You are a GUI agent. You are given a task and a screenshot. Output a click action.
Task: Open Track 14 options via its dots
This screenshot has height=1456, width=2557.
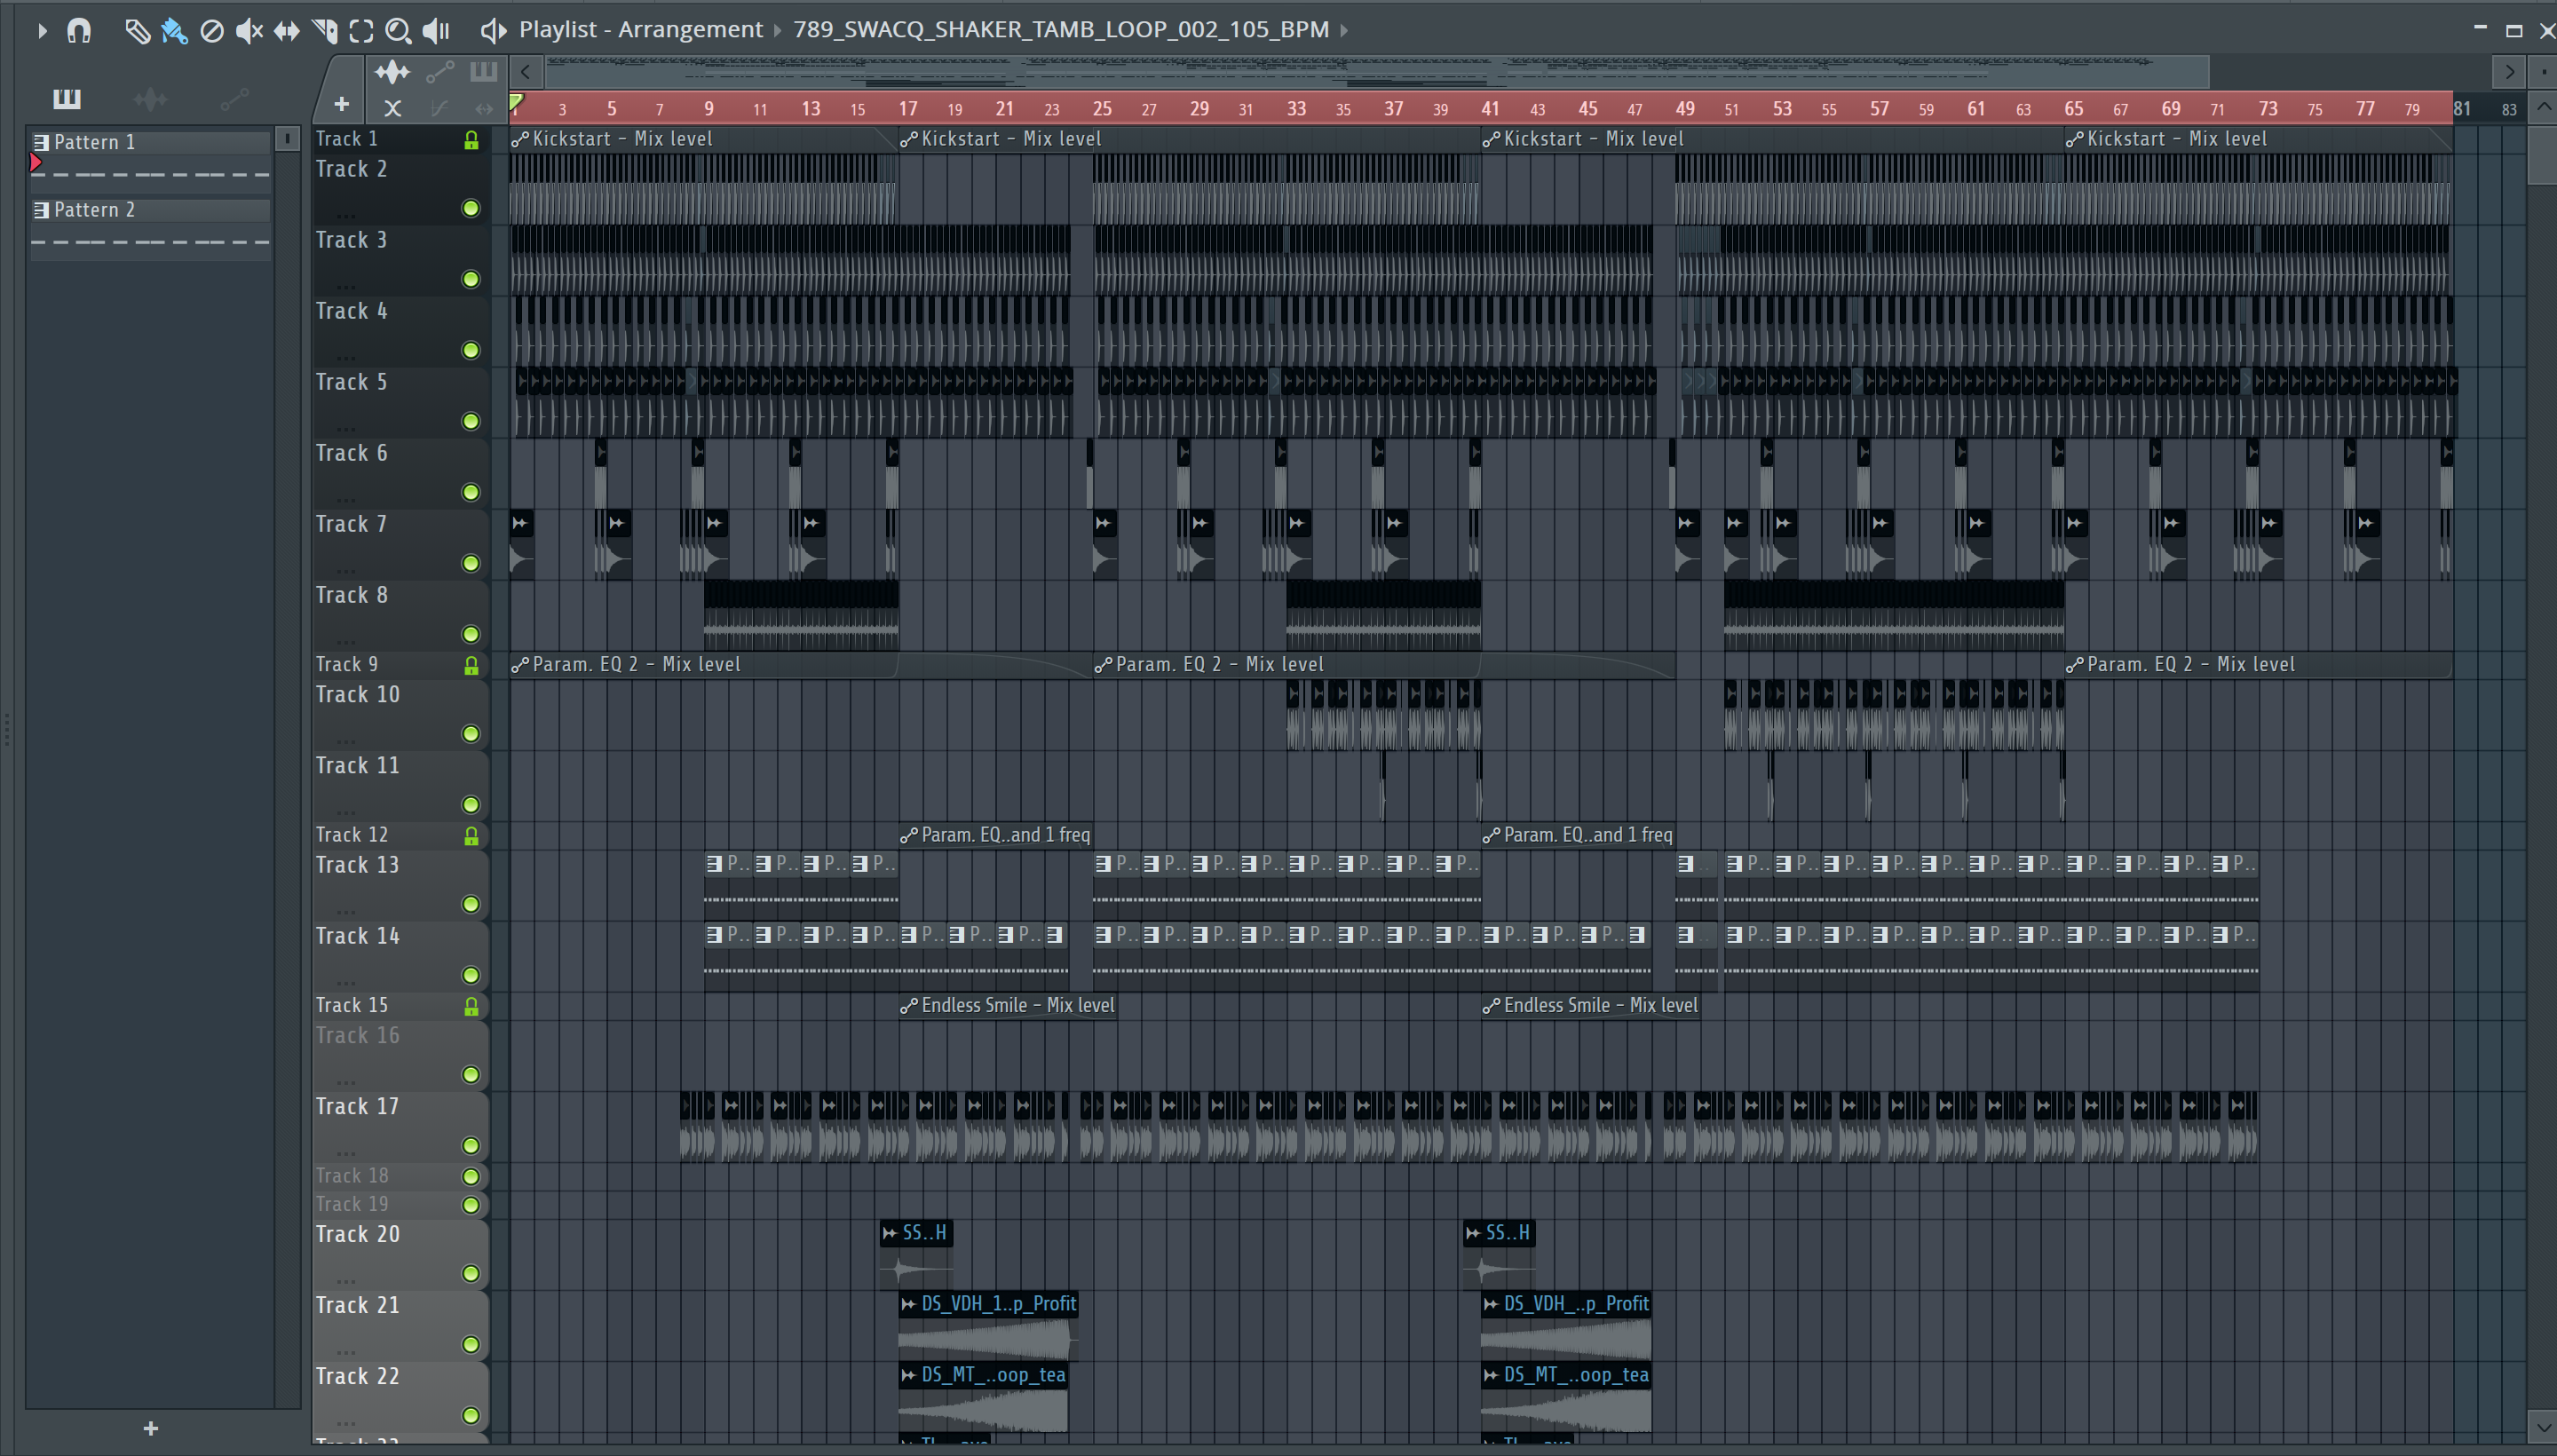346,982
